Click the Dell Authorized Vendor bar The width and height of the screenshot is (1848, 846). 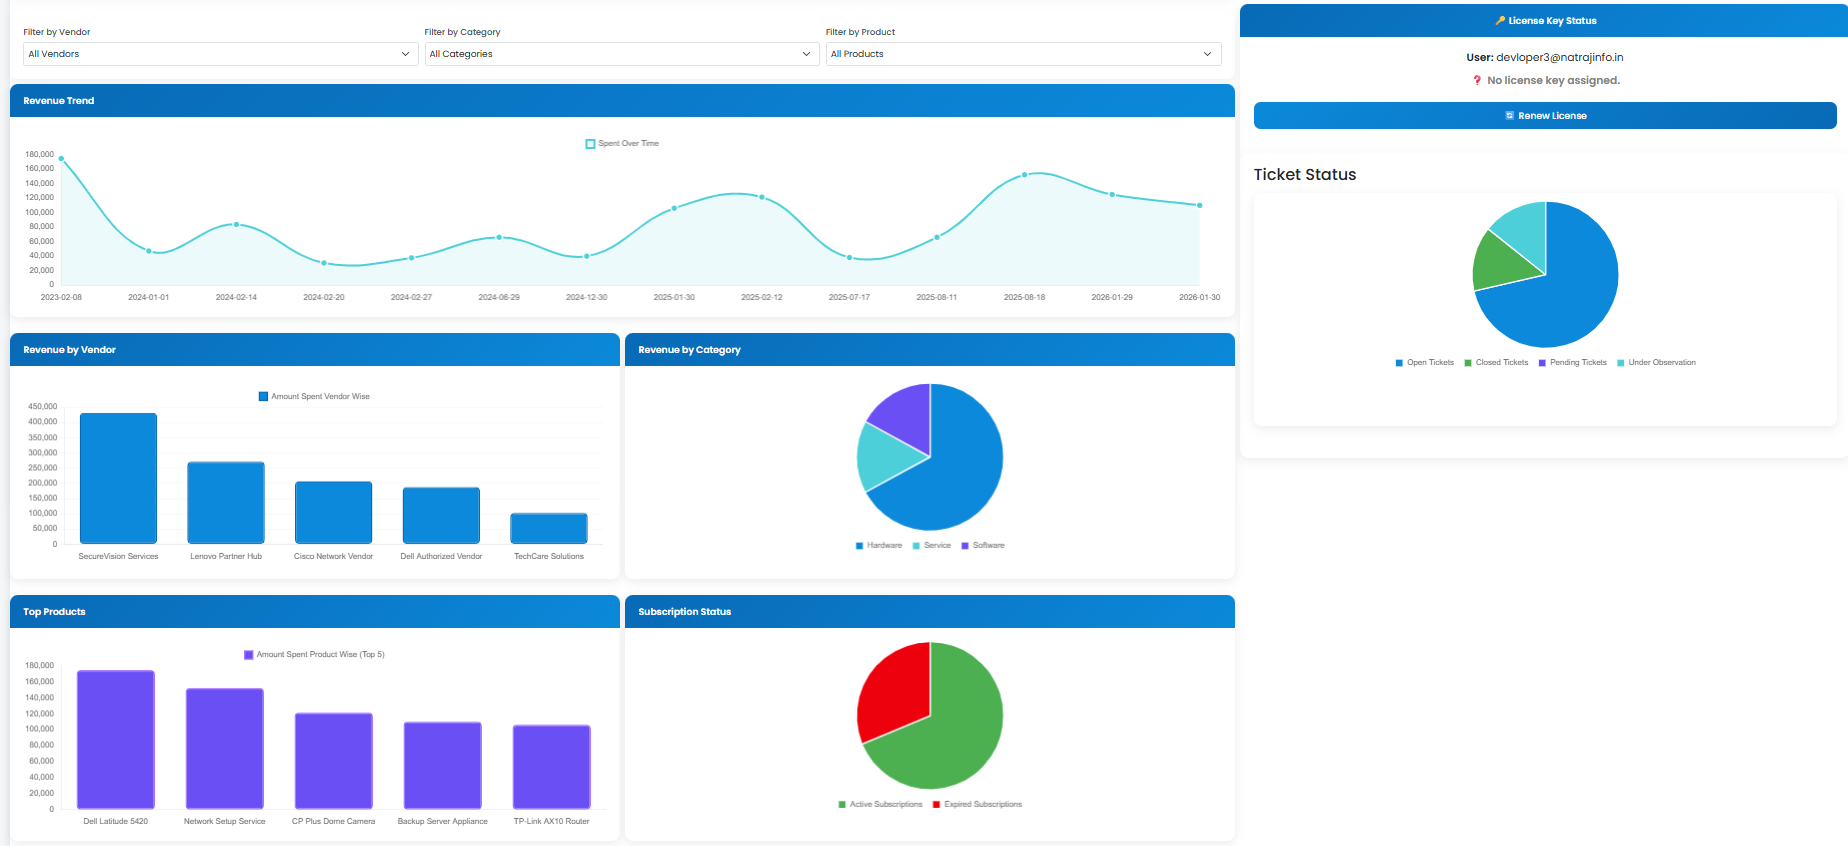click(441, 516)
